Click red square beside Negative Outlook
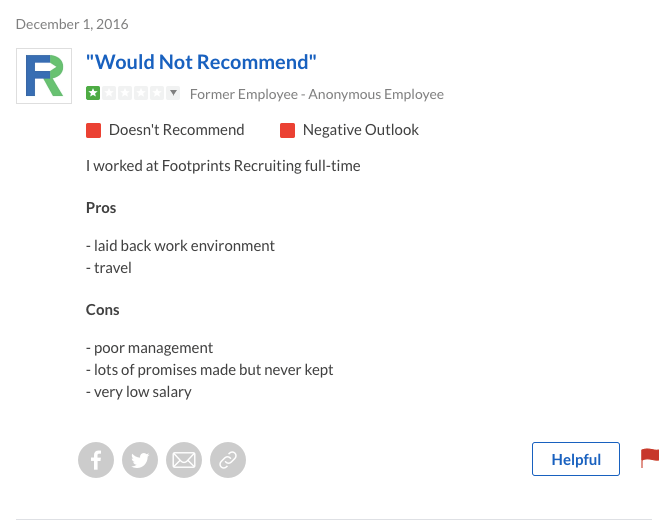The height and width of the screenshot is (523, 671). click(x=287, y=130)
